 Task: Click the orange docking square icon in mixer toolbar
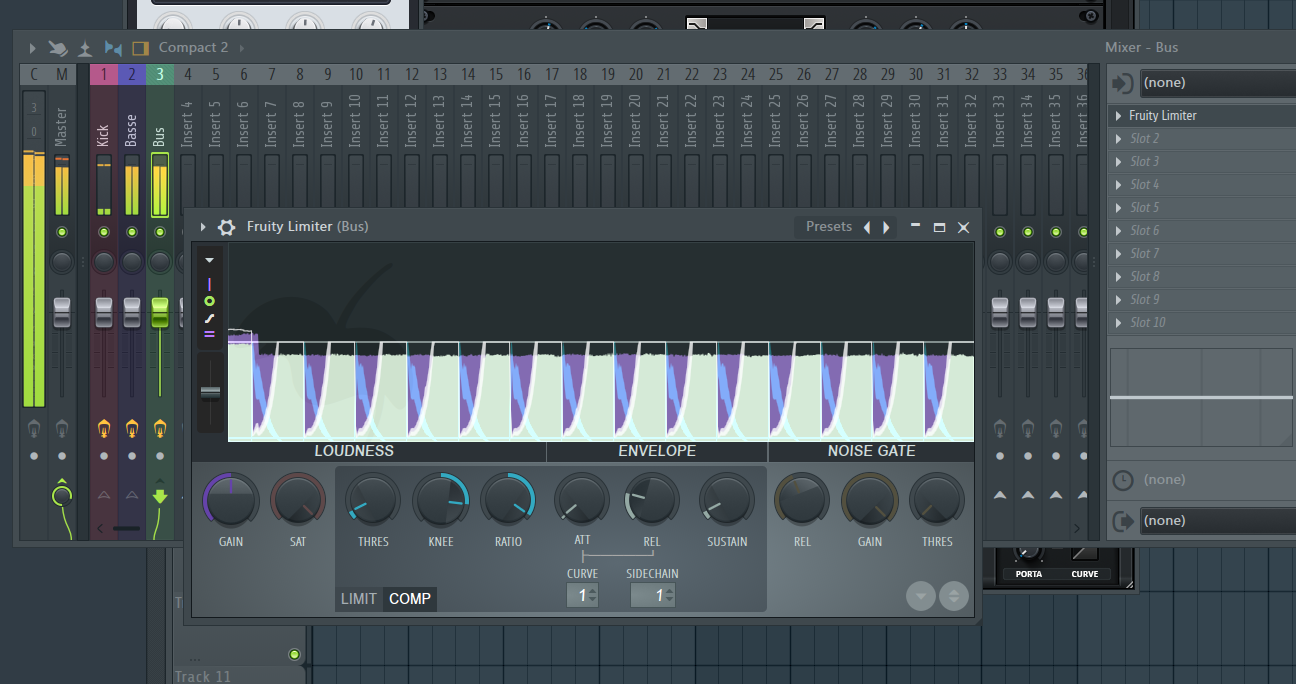coord(140,47)
